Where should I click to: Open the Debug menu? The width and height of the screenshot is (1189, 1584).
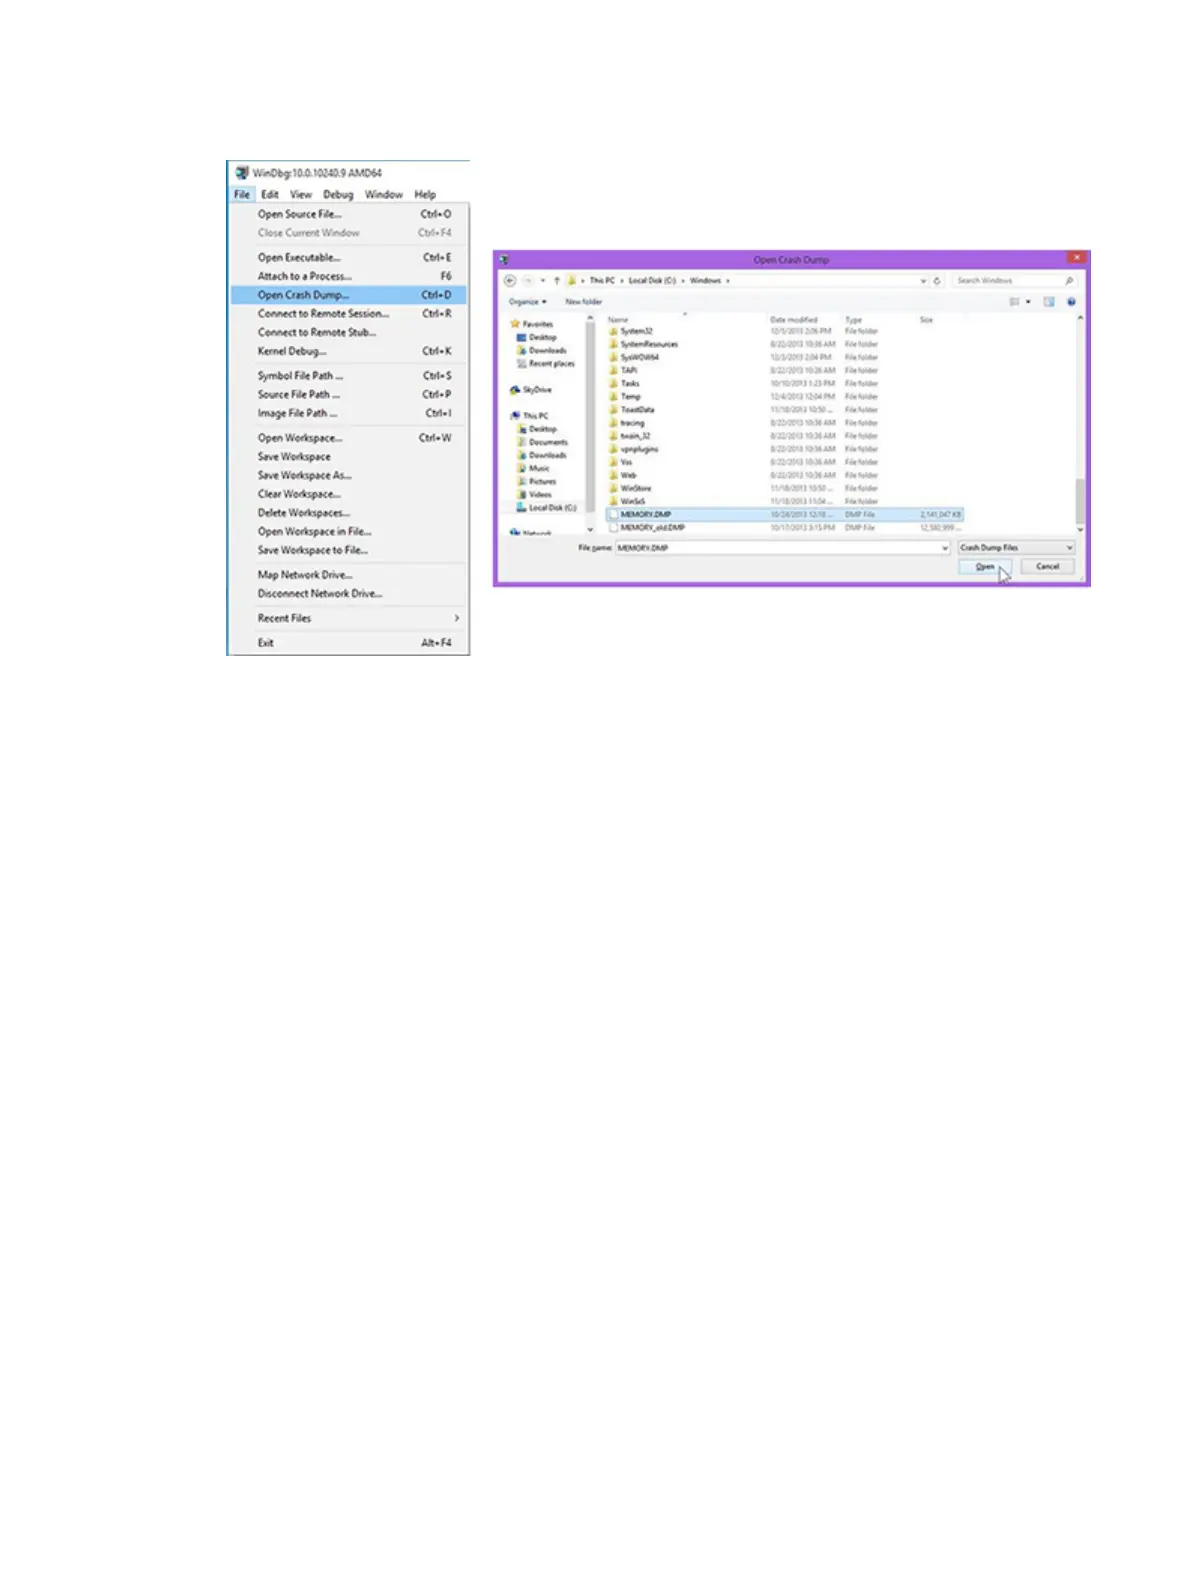[x=338, y=194]
